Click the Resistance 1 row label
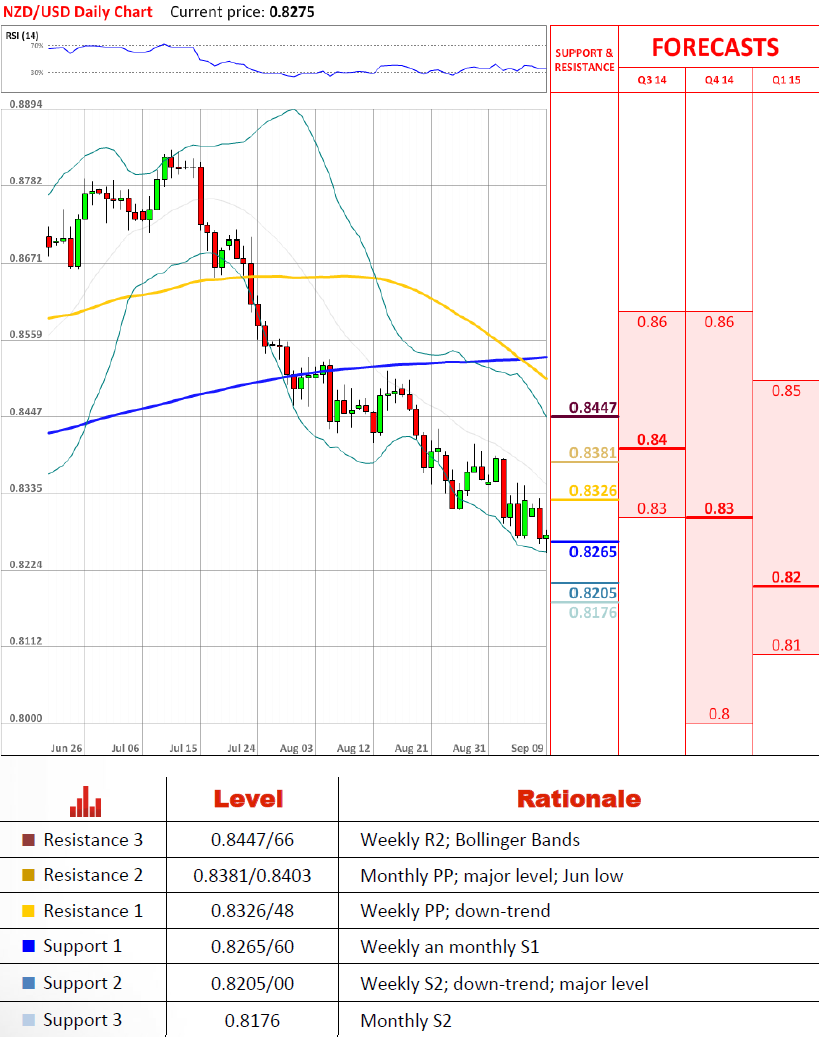The image size is (819, 1037). point(93,911)
